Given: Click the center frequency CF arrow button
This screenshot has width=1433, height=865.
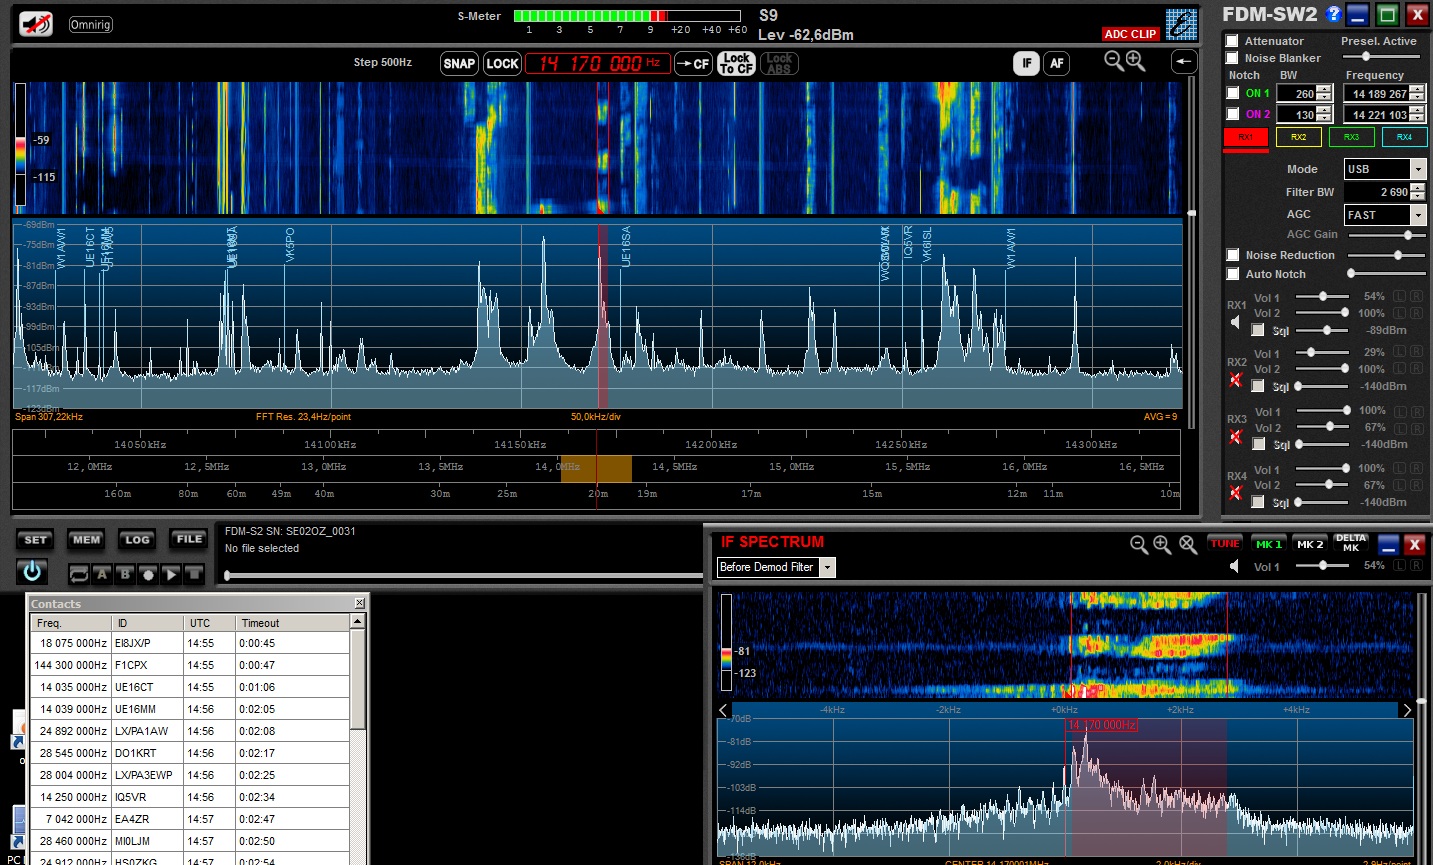Looking at the screenshot, I should (693, 64).
